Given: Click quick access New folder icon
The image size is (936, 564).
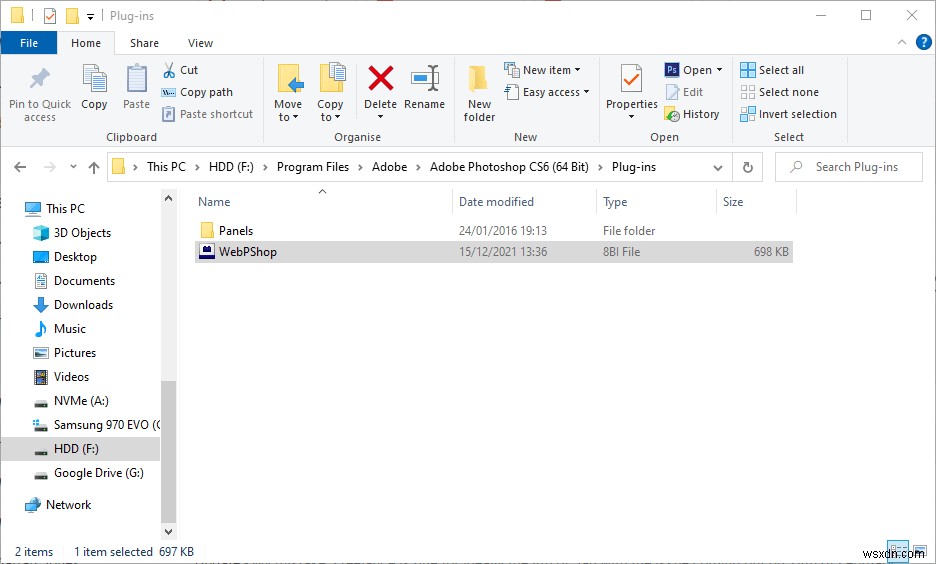Looking at the screenshot, I should pyautogui.click(x=72, y=16).
